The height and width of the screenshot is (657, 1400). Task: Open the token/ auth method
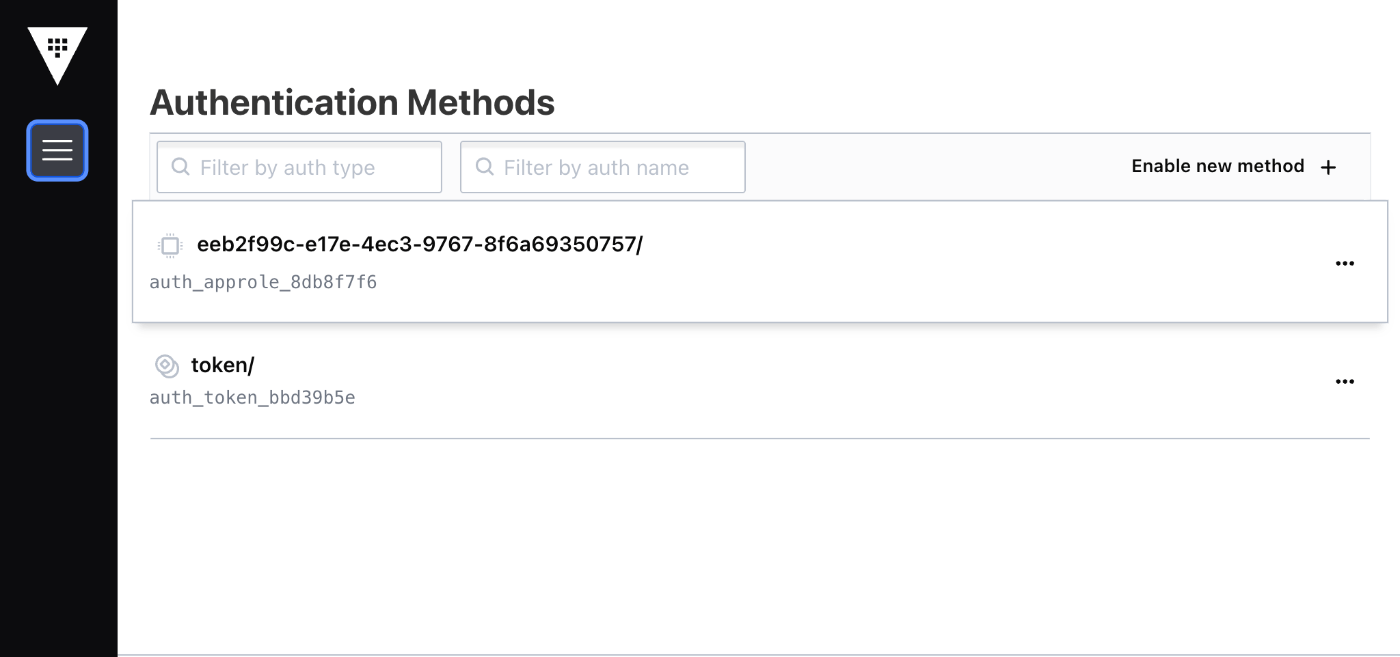222,365
